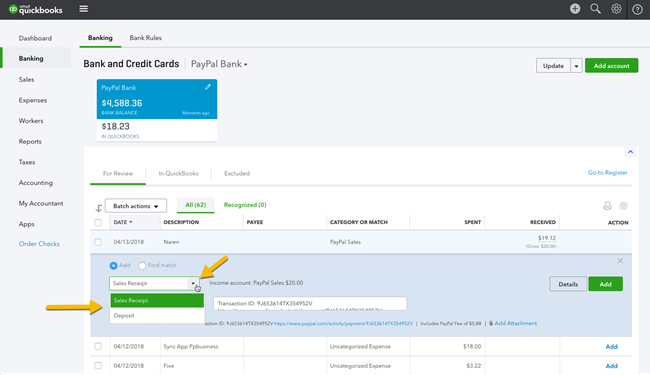Tick the select-all header checkbox
Viewport: 650px width, 375px height.
pos(98,223)
